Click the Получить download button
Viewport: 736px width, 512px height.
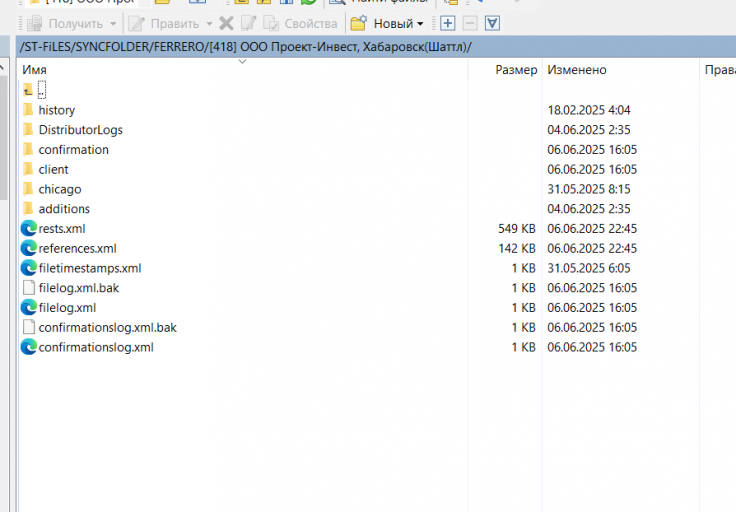tap(65, 23)
